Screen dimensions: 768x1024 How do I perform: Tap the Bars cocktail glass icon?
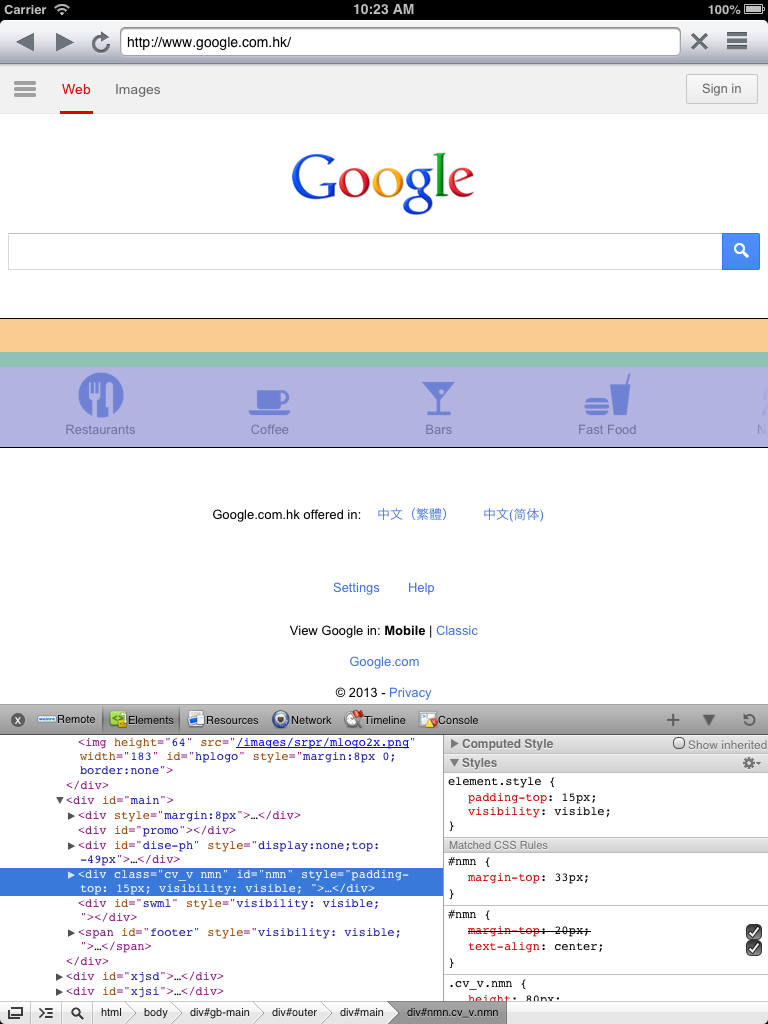[x=438, y=398]
